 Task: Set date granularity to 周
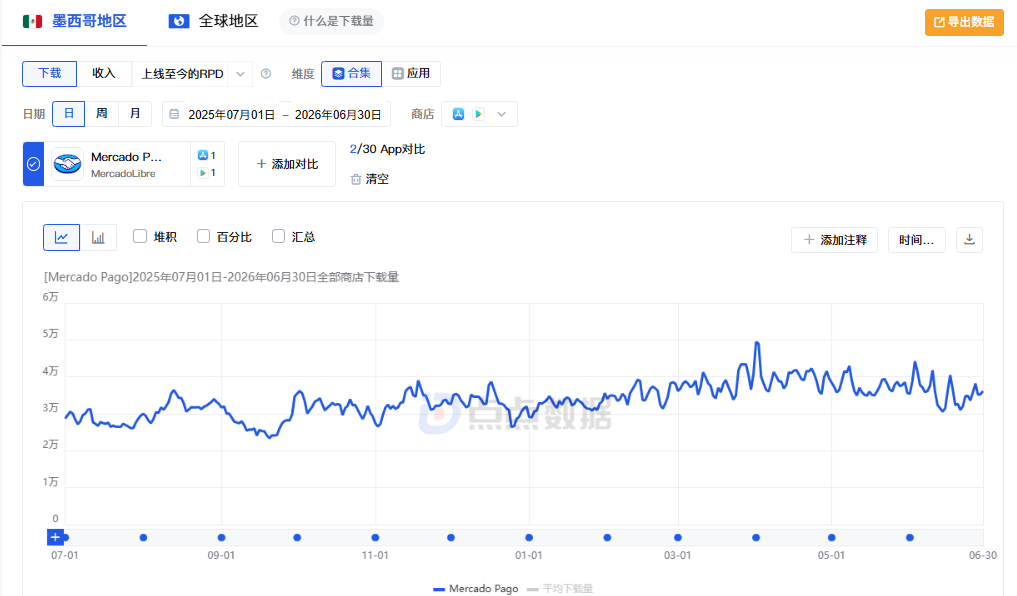102,113
